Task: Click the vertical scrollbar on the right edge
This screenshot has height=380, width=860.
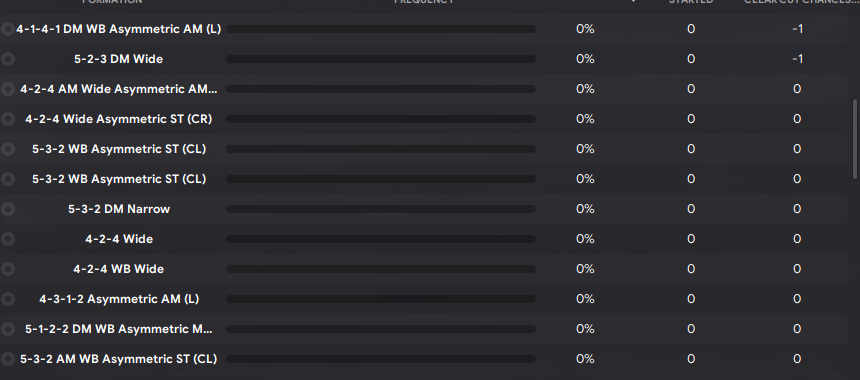Action: [x=855, y=139]
